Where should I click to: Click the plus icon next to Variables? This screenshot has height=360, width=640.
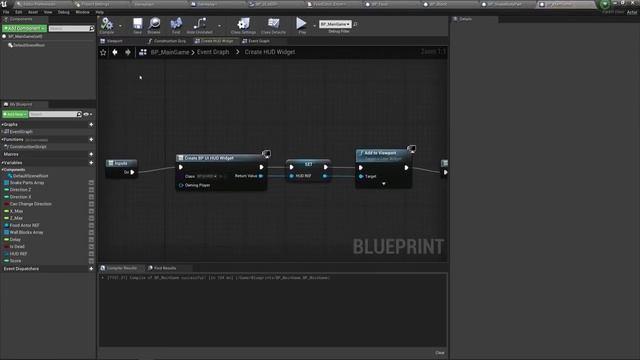[x=91, y=162]
